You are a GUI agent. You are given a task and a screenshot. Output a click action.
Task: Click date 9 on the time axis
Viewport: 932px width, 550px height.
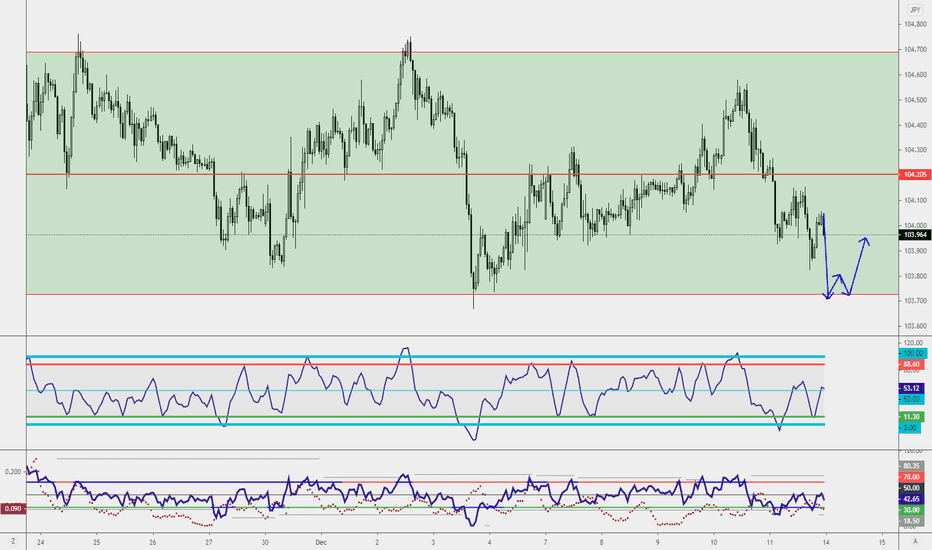pyautogui.click(x=657, y=542)
